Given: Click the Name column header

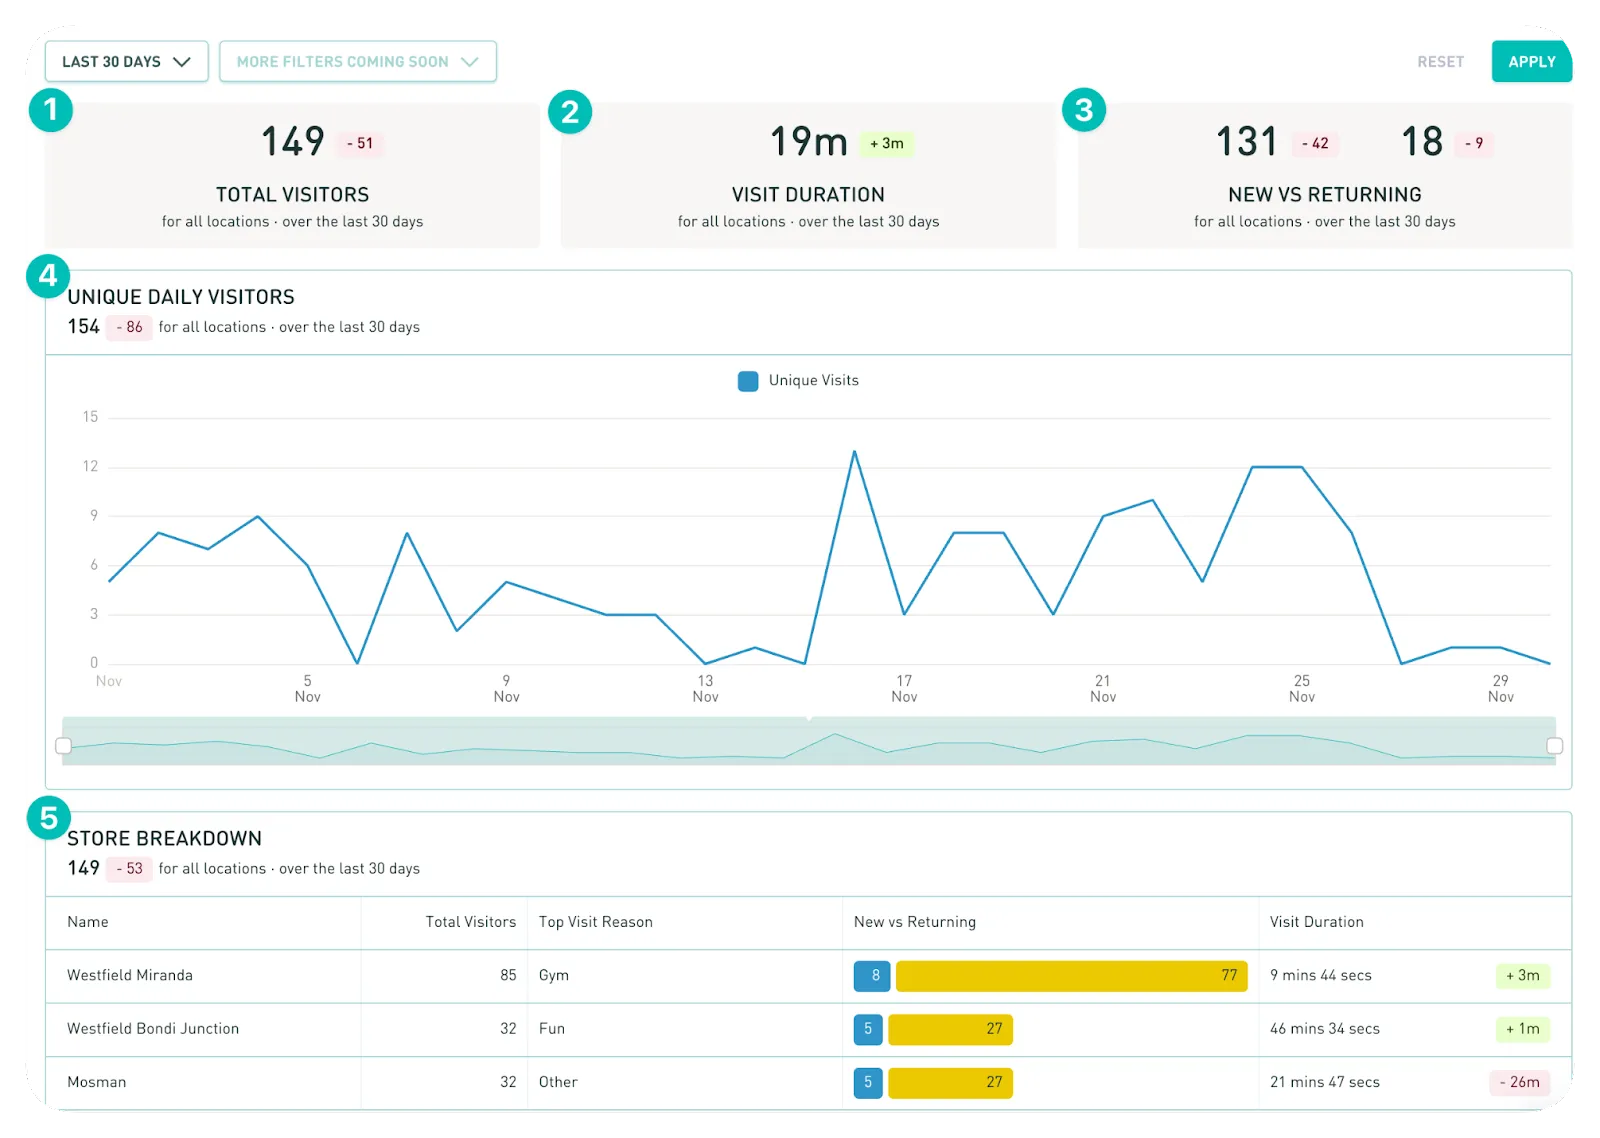Looking at the screenshot, I should point(88,922).
